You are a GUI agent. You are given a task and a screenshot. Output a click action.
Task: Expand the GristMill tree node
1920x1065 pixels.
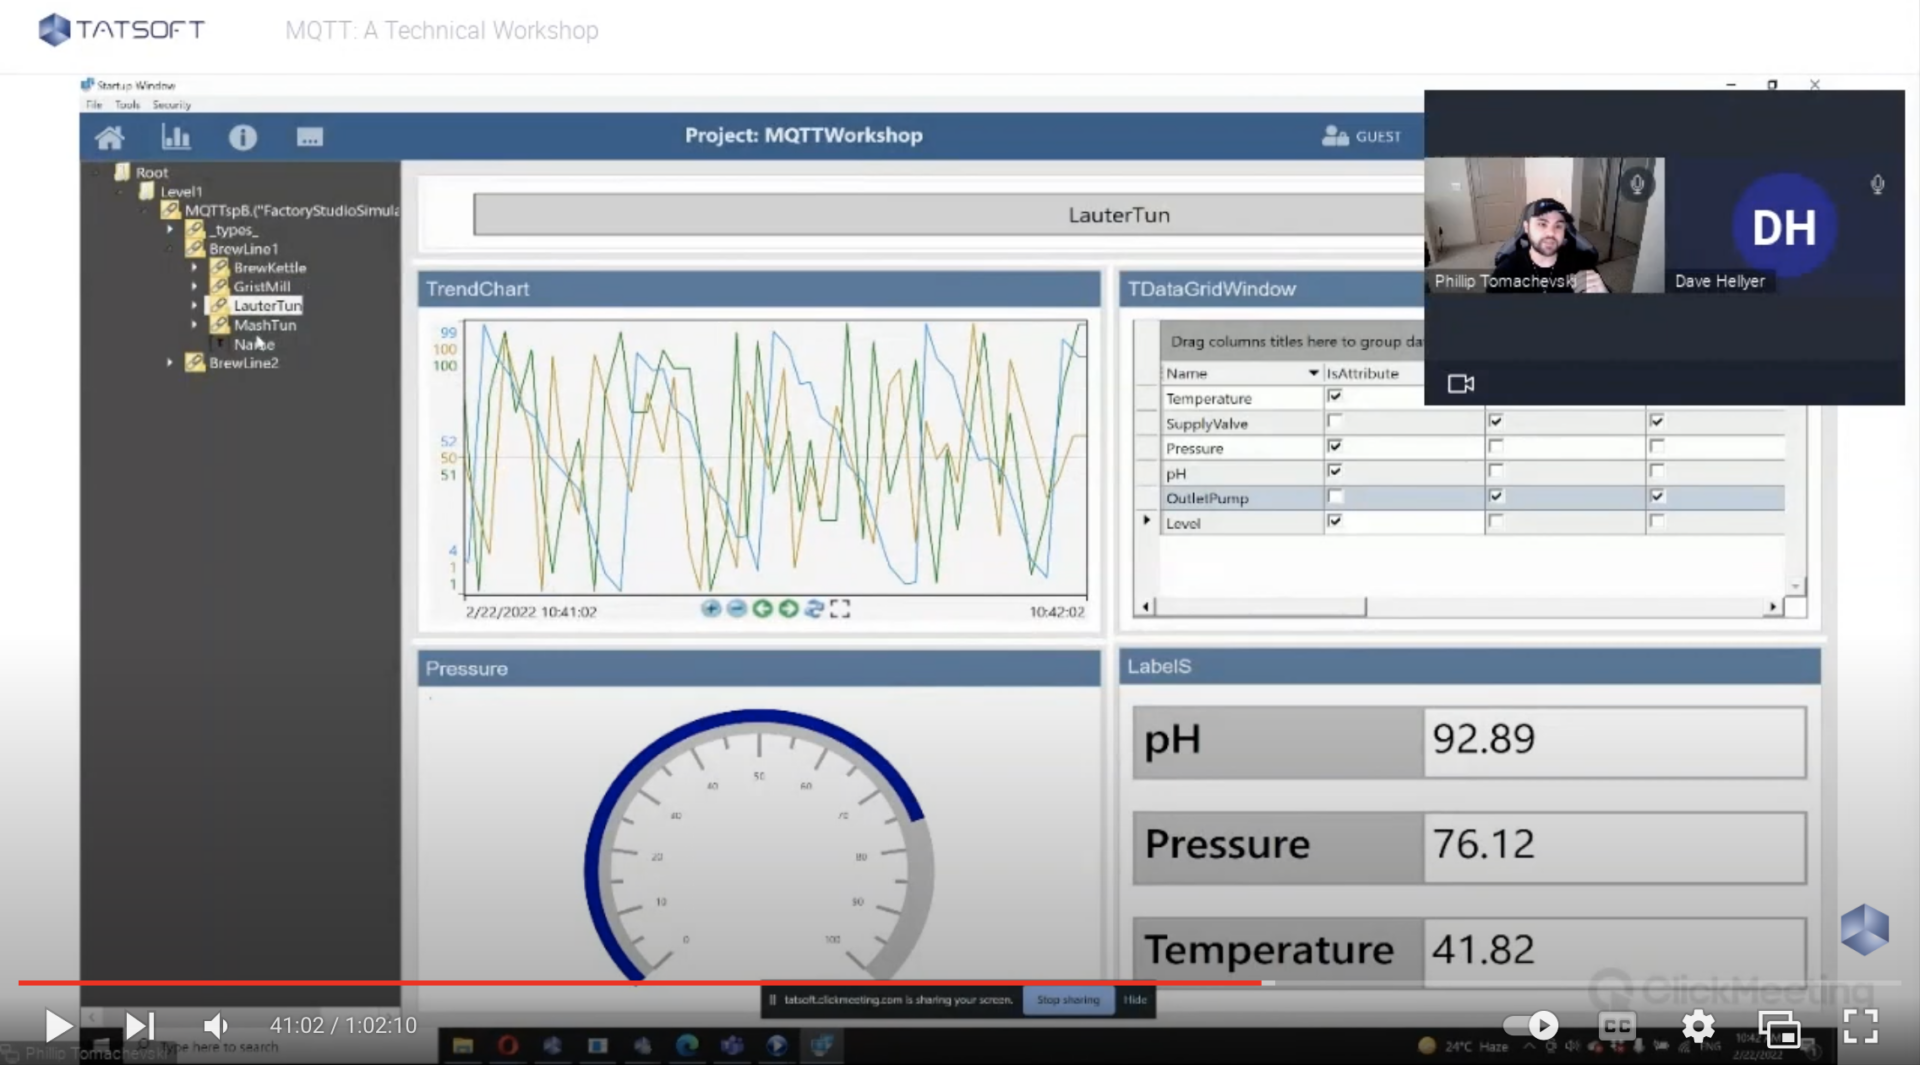point(194,286)
